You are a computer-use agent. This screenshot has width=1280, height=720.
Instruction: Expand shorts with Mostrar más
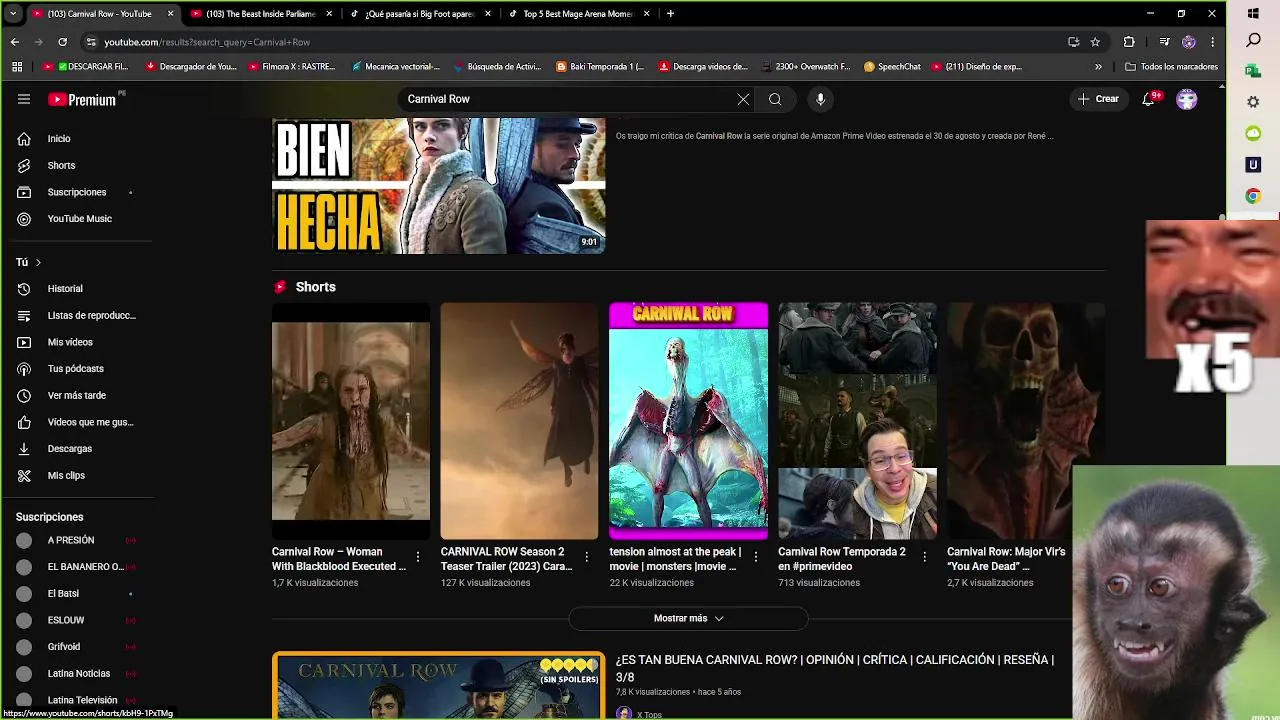[688, 618]
